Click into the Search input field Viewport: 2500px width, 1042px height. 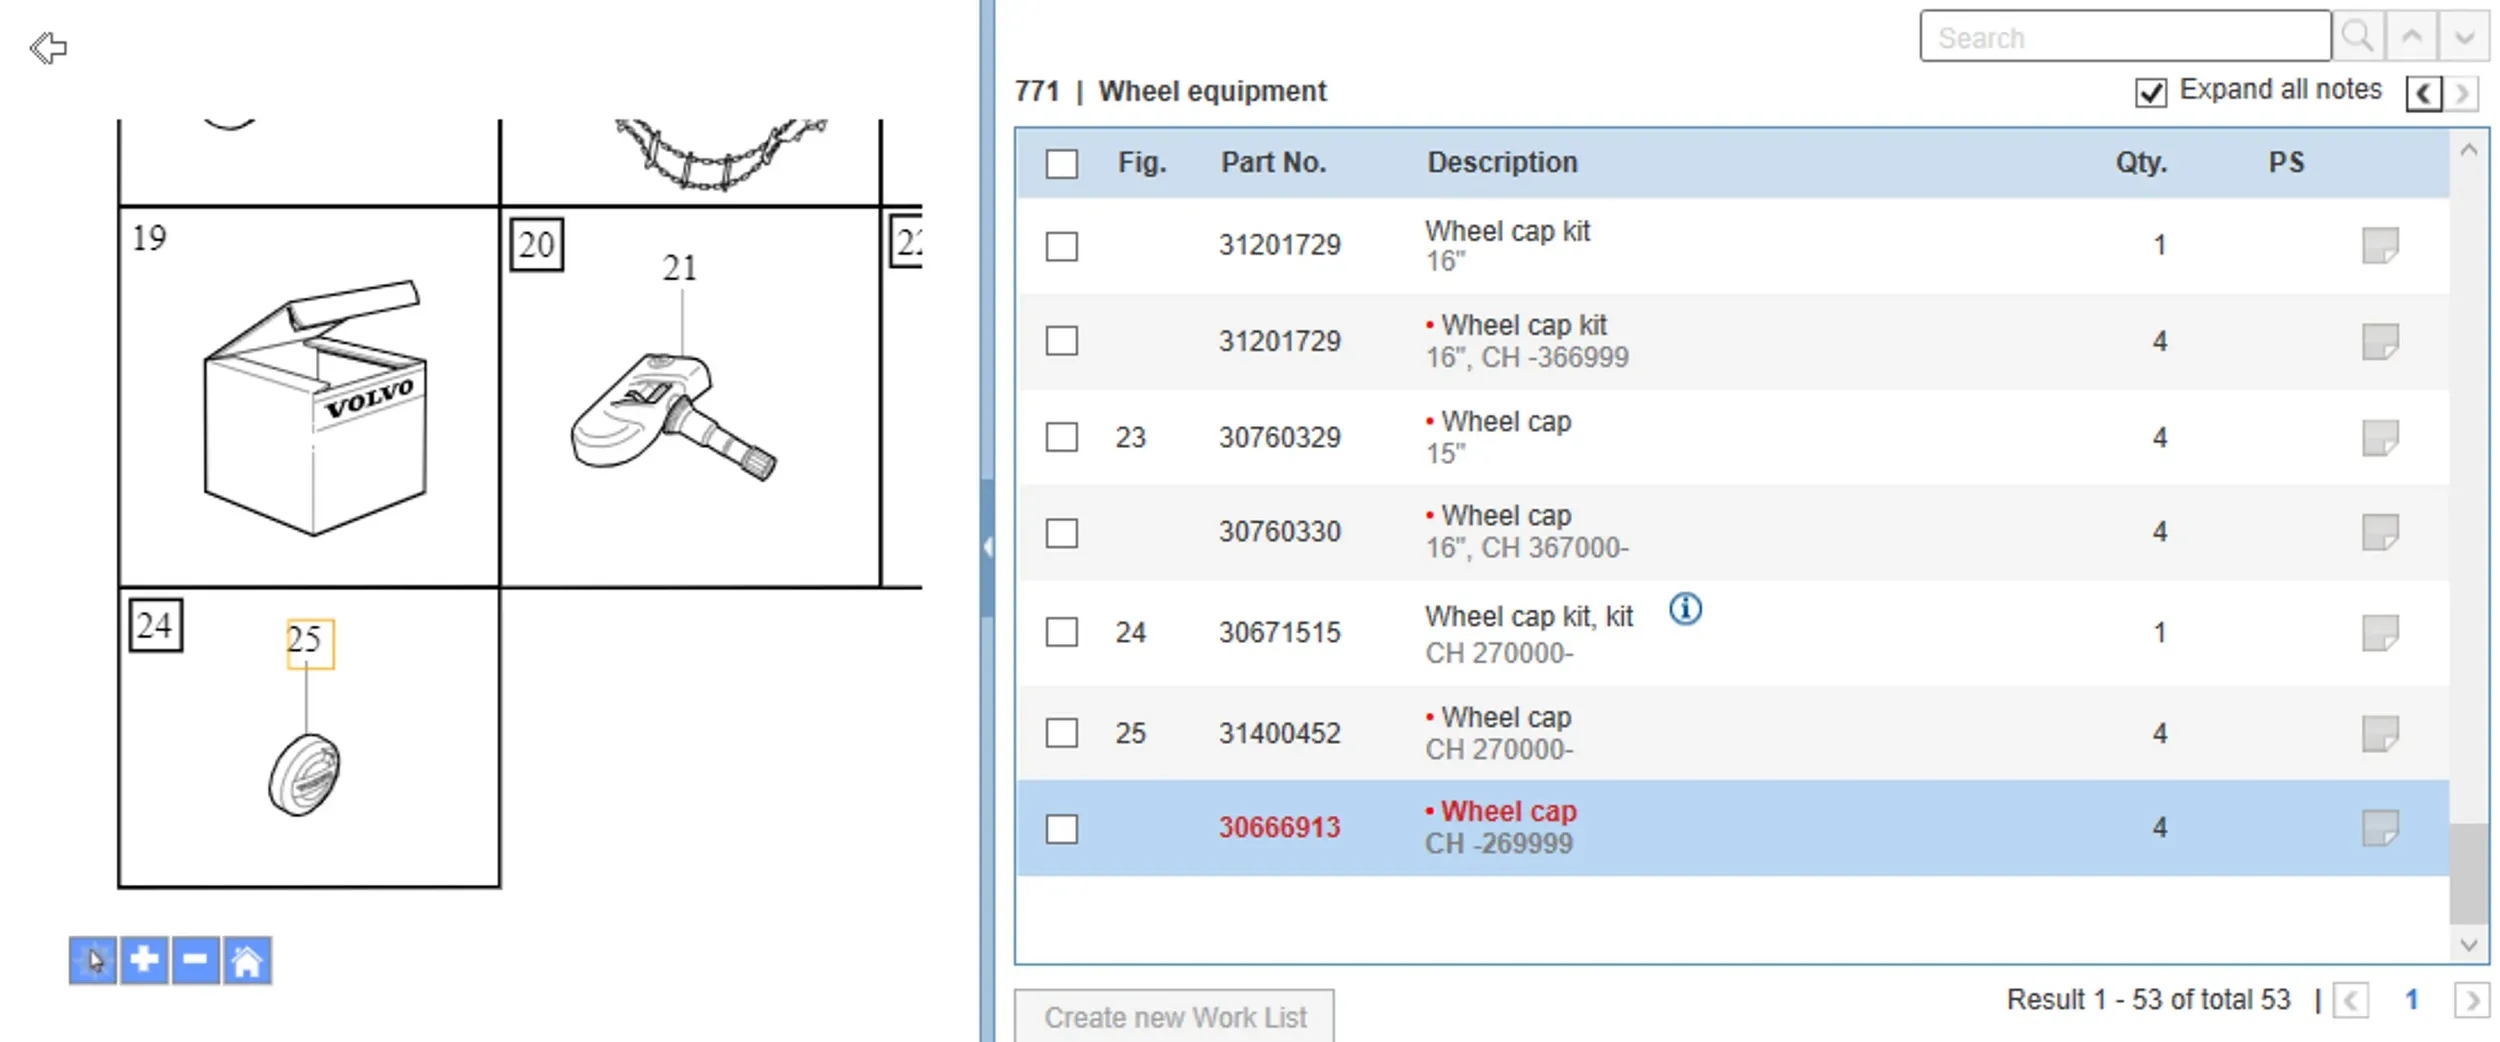(x=2125, y=37)
